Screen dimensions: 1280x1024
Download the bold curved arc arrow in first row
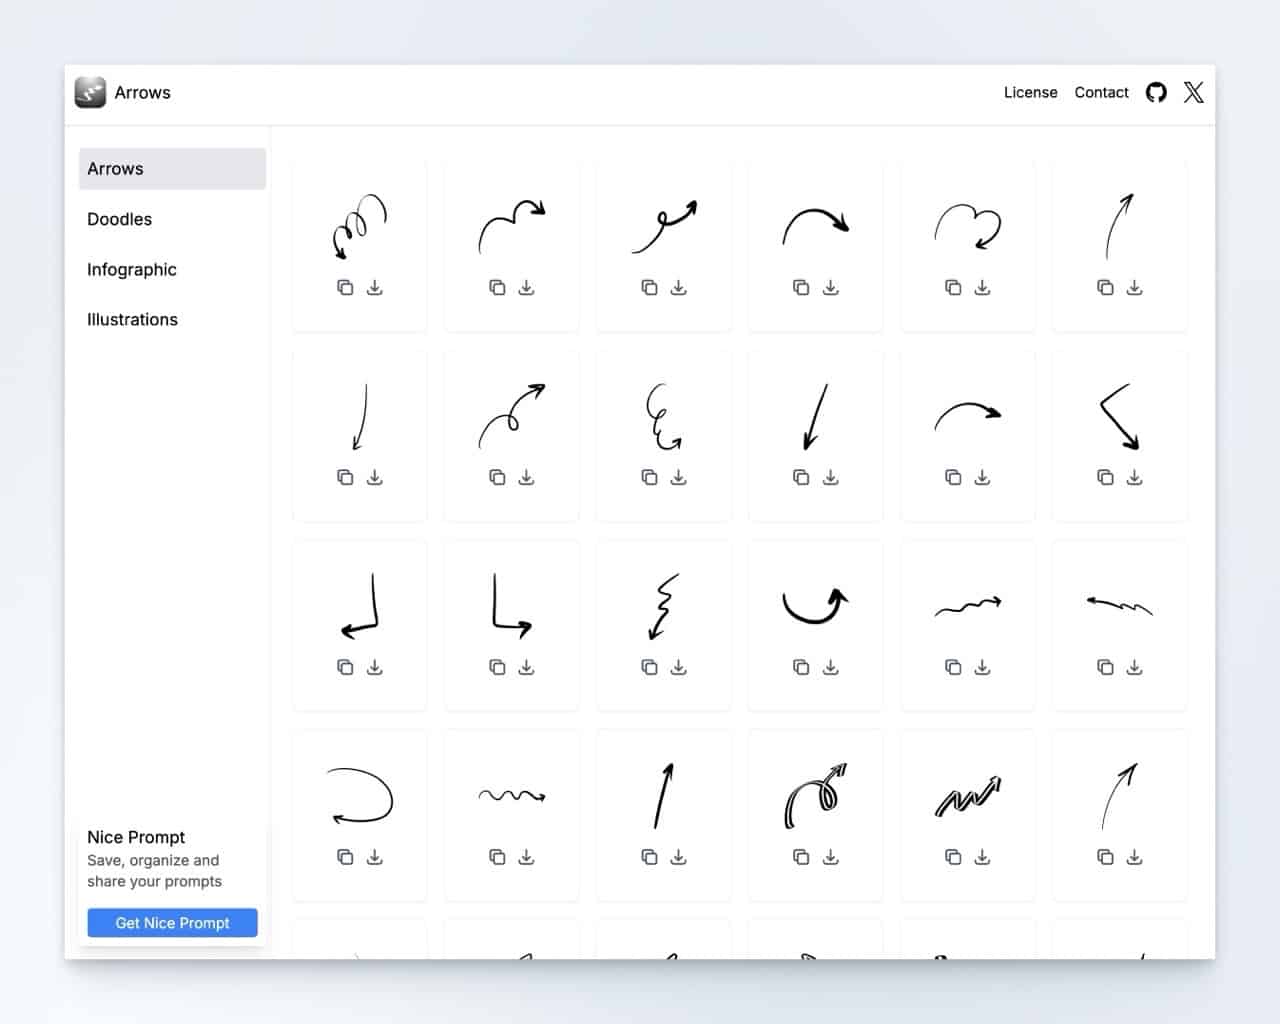(x=831, y=288)
